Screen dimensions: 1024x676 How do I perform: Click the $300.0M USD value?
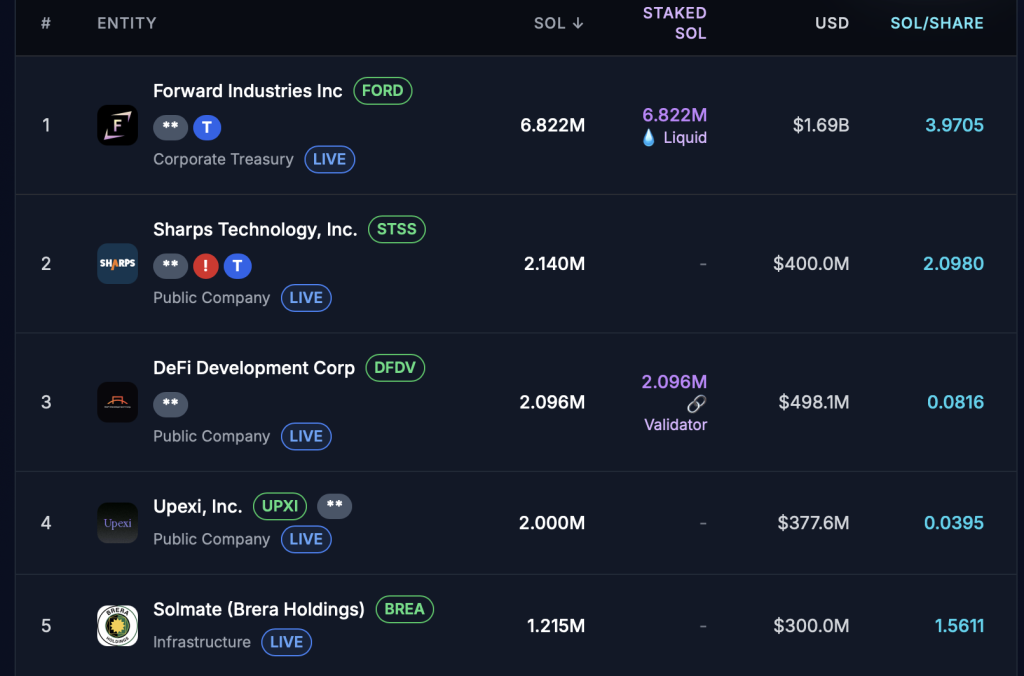811,626
